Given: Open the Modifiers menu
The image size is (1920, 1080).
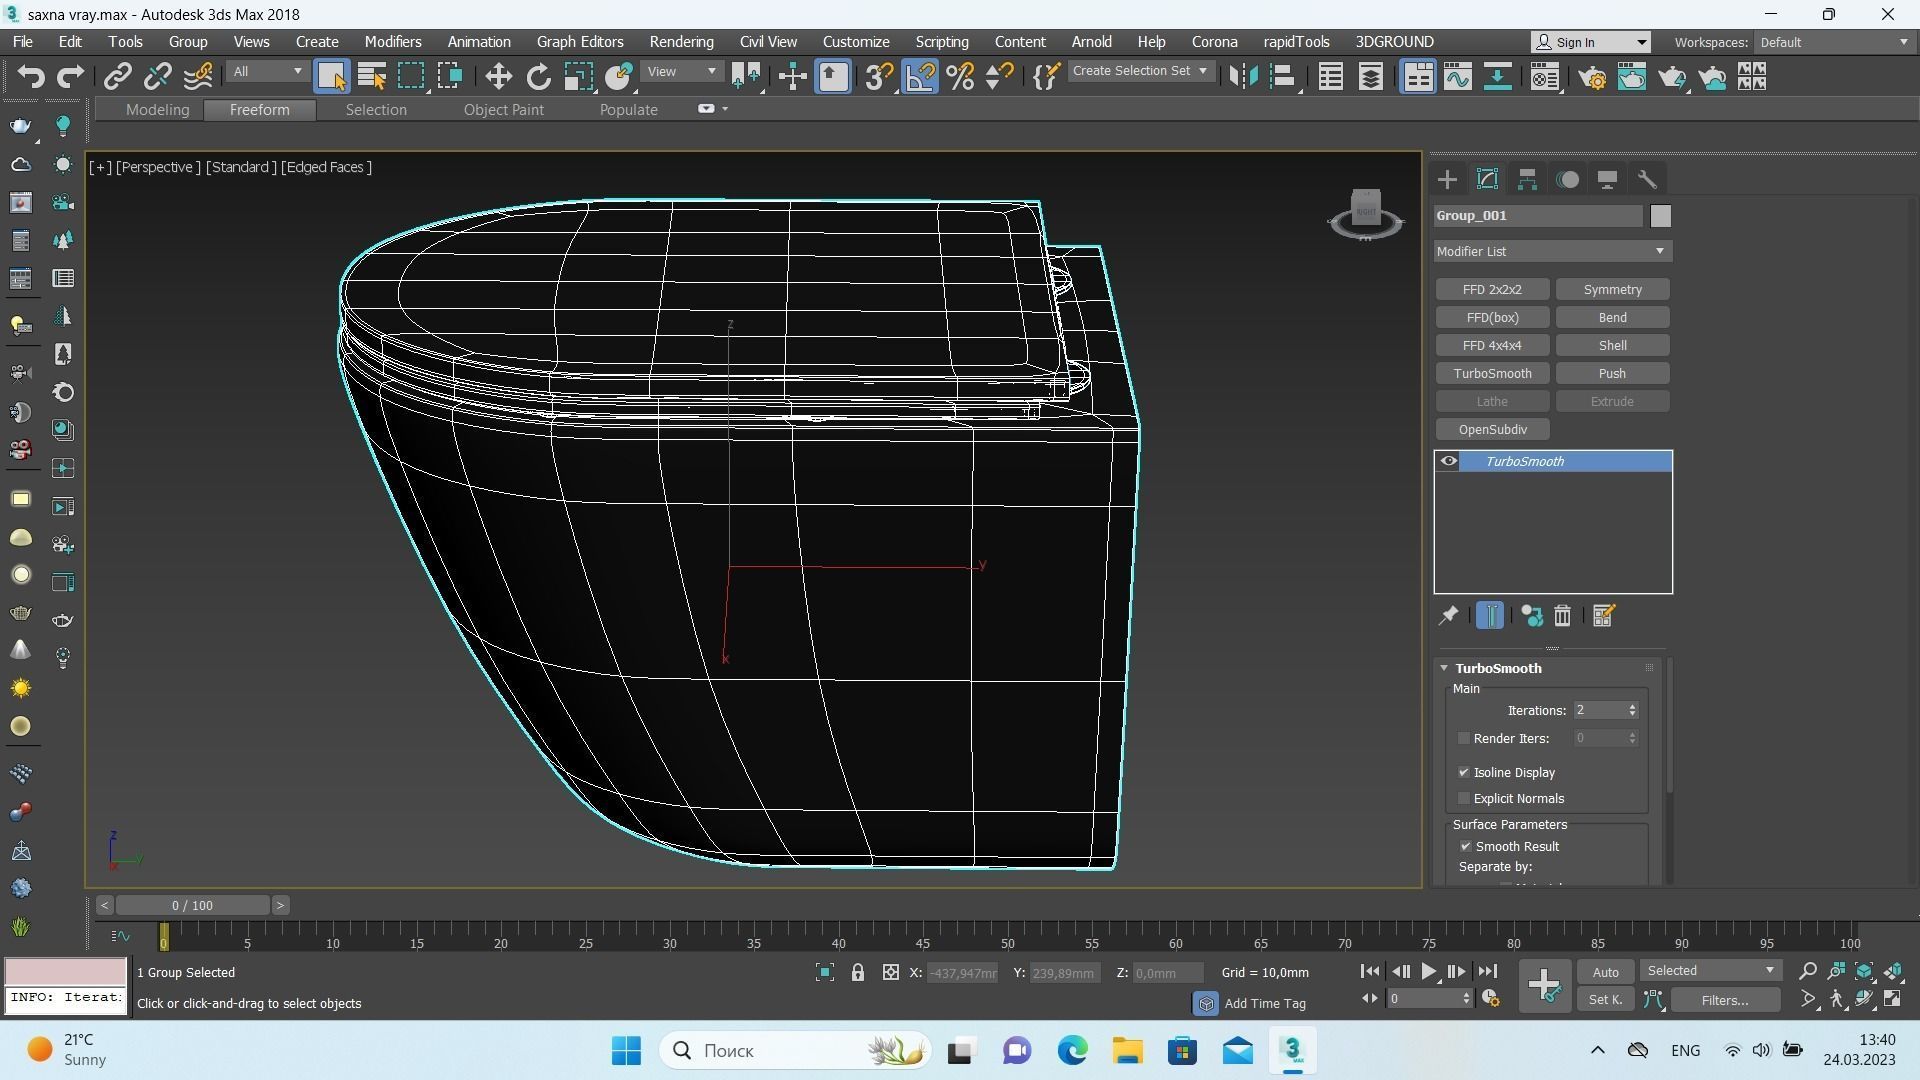Looking at the screenshot, I should (393, 42).
